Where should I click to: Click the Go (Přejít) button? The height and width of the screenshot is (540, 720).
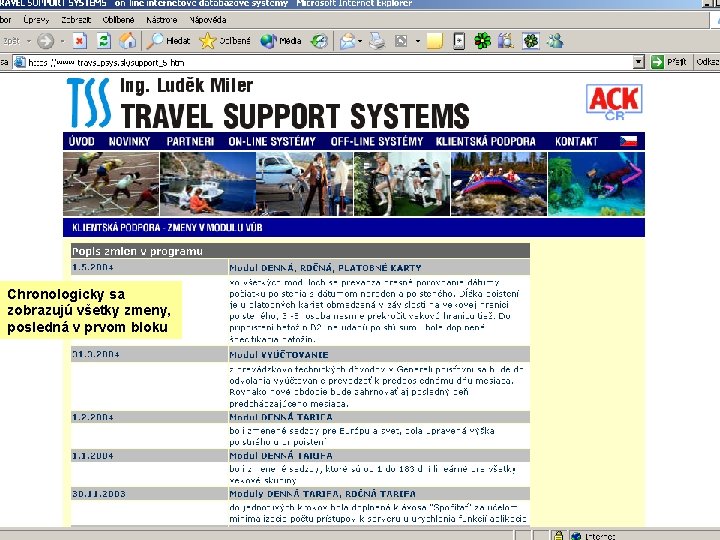point(669,62)
